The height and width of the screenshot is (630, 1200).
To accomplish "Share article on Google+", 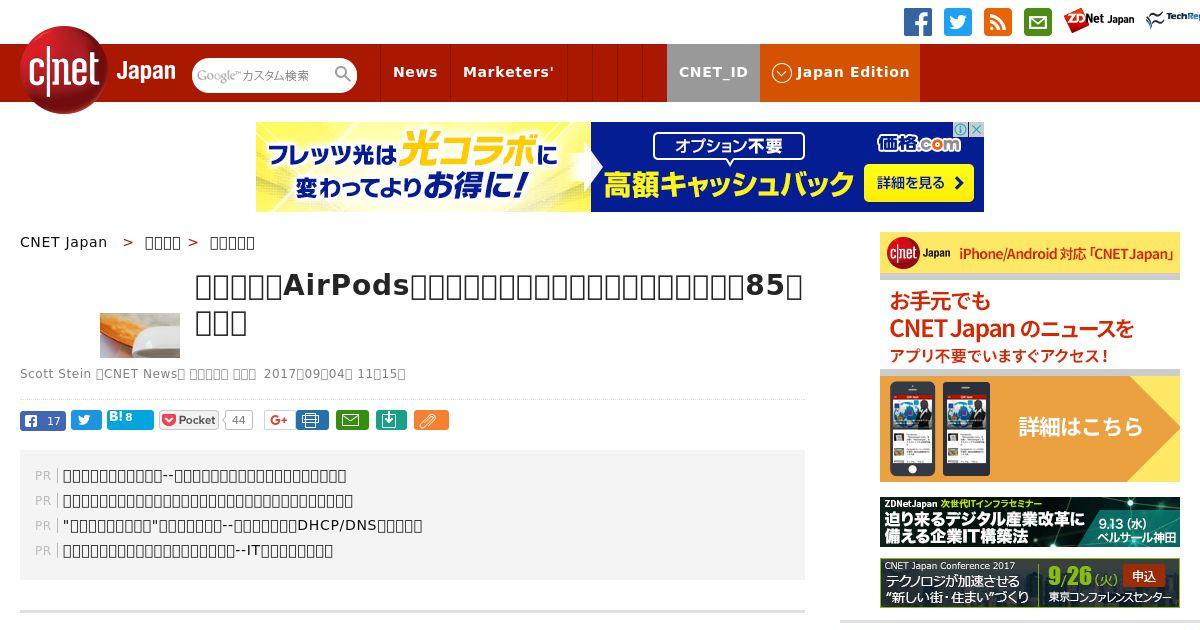I will point(279,420).
